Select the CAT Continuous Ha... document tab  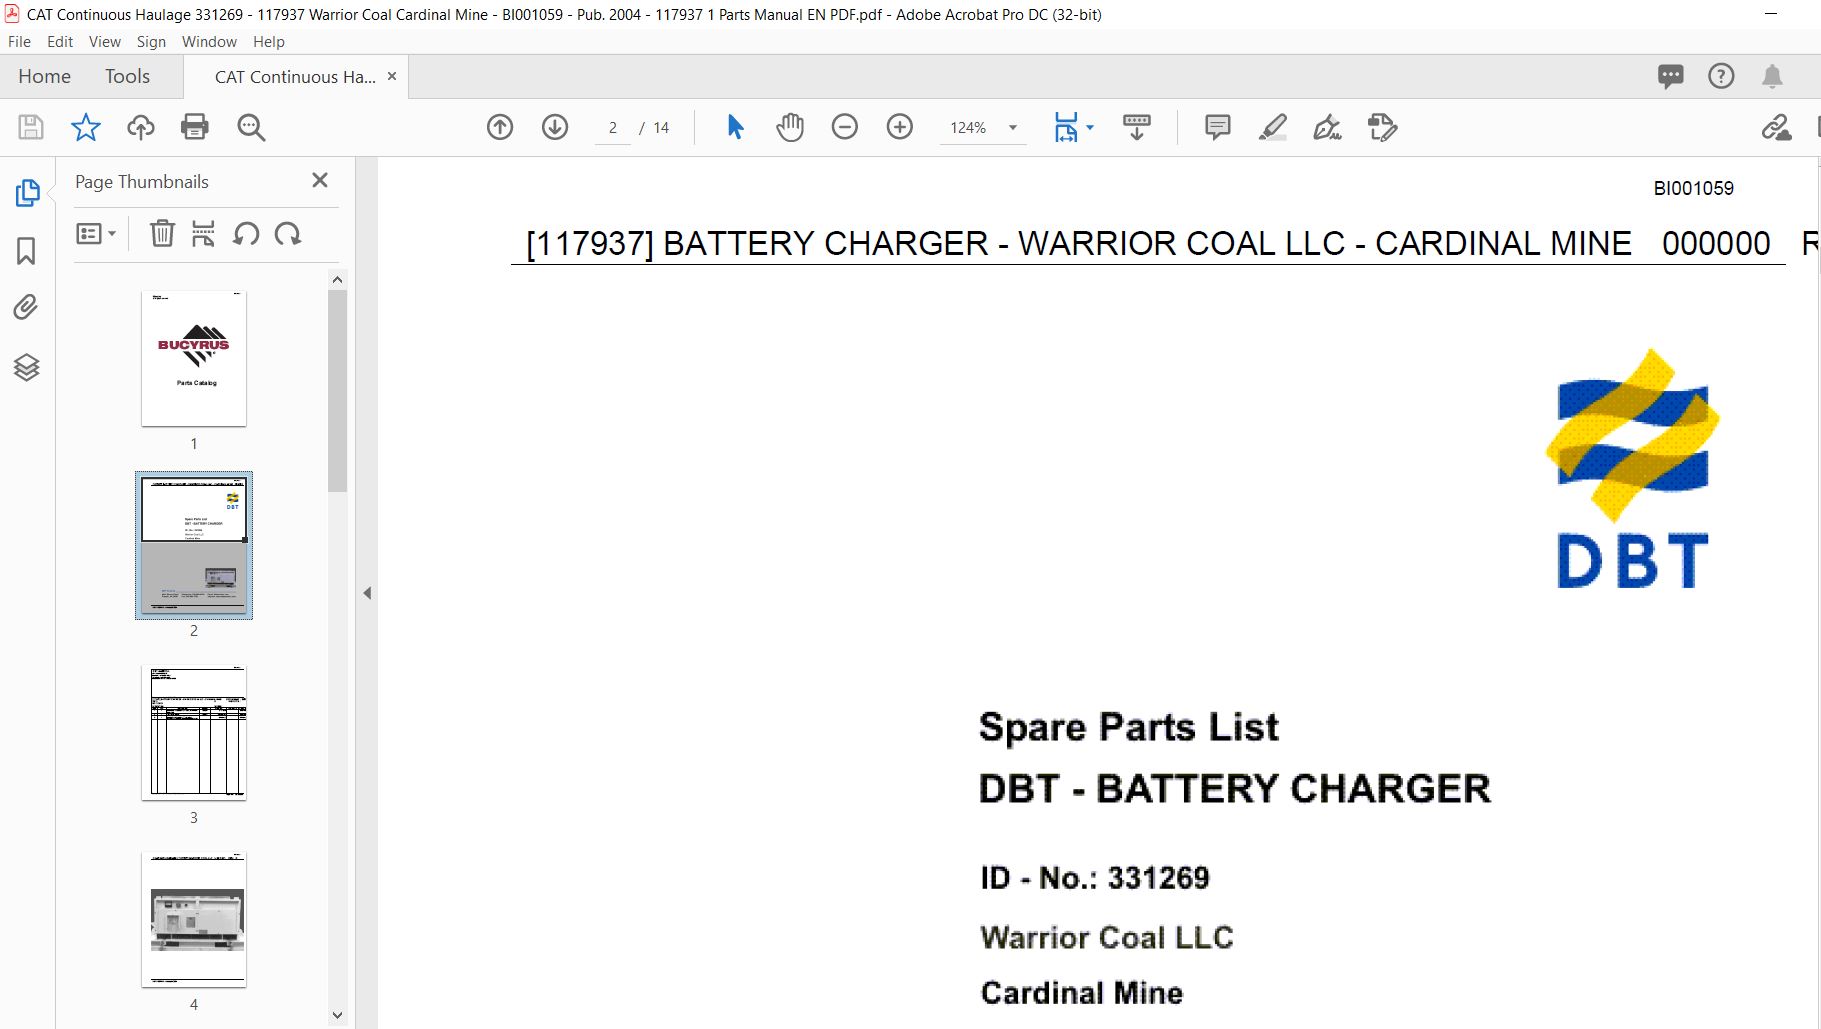click(295, 77)
